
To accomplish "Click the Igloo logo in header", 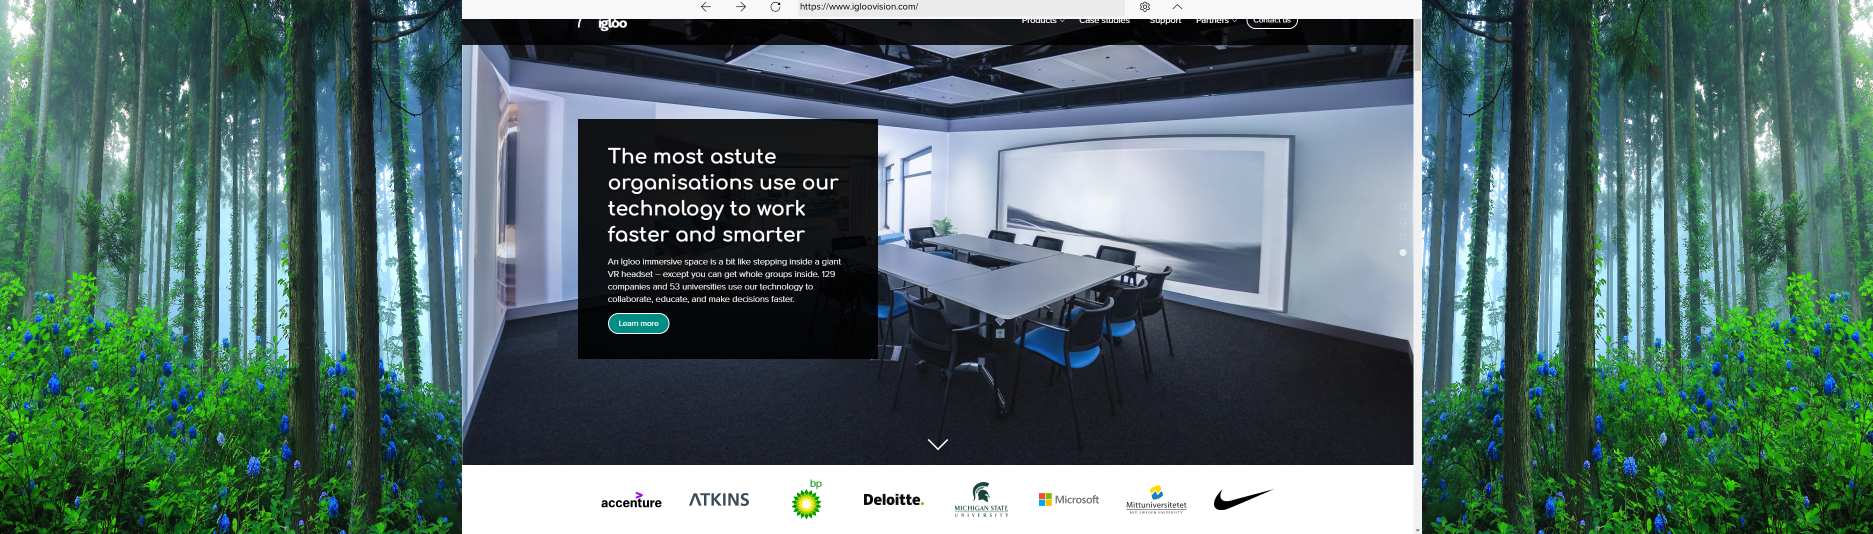I will 611,23.
